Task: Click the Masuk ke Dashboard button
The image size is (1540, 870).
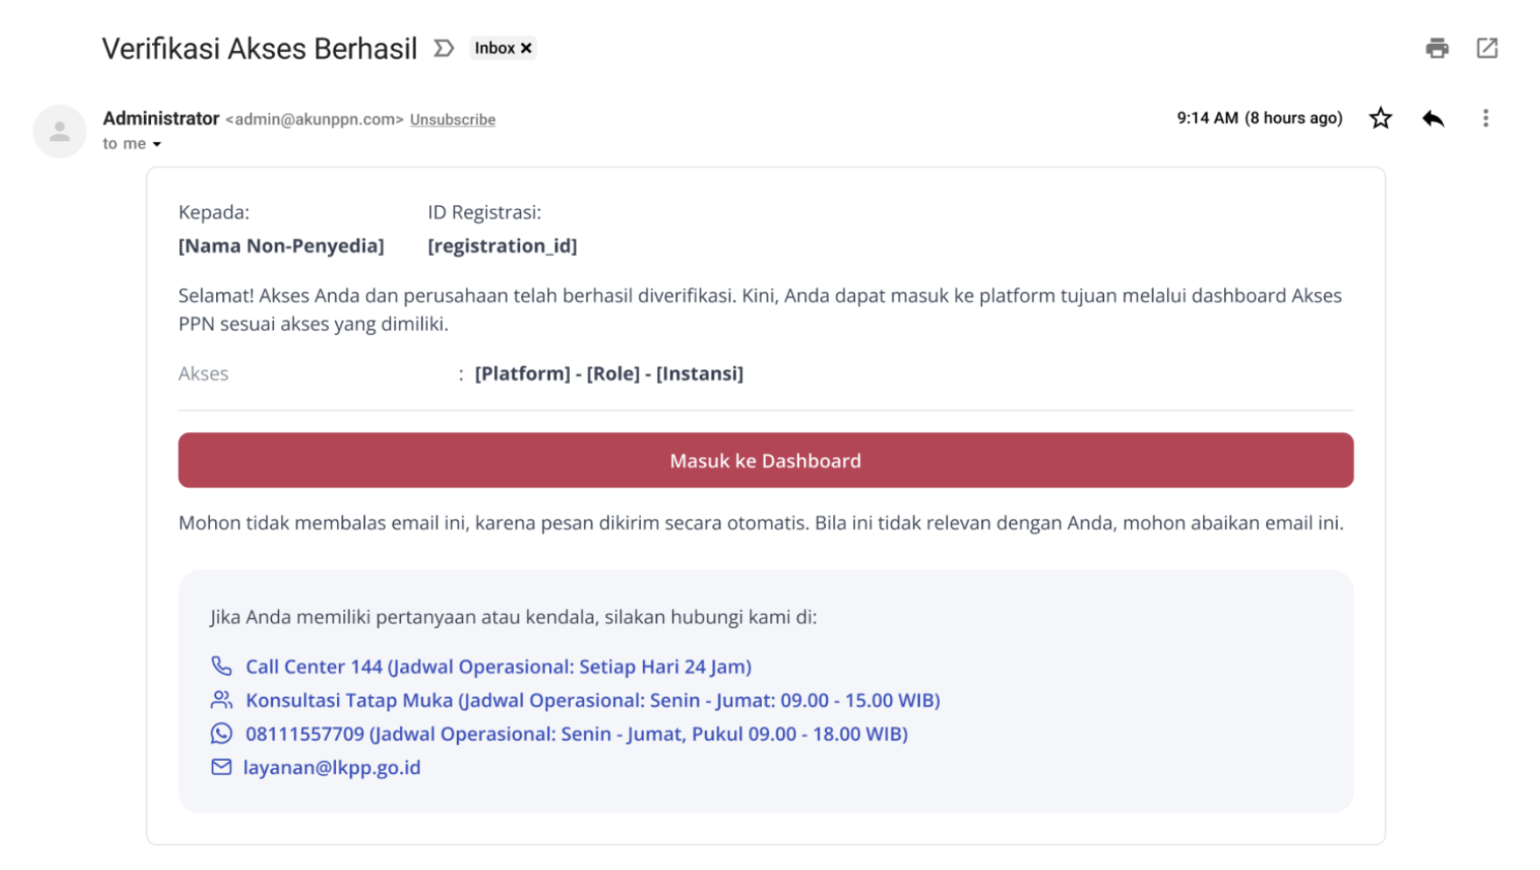Action: pos(765,460)
